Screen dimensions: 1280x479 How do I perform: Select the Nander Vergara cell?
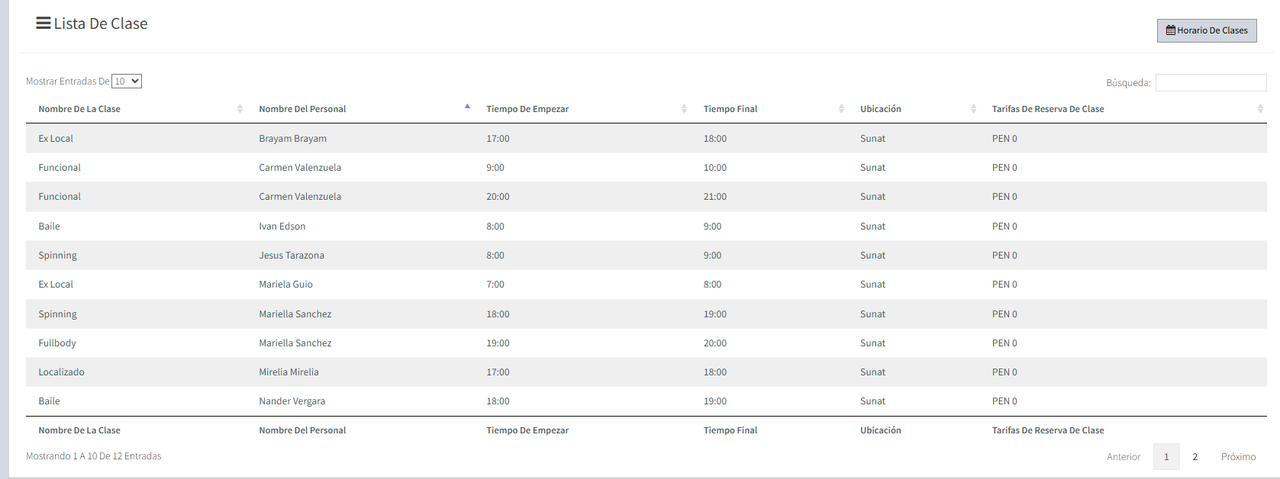coord(291,401)
